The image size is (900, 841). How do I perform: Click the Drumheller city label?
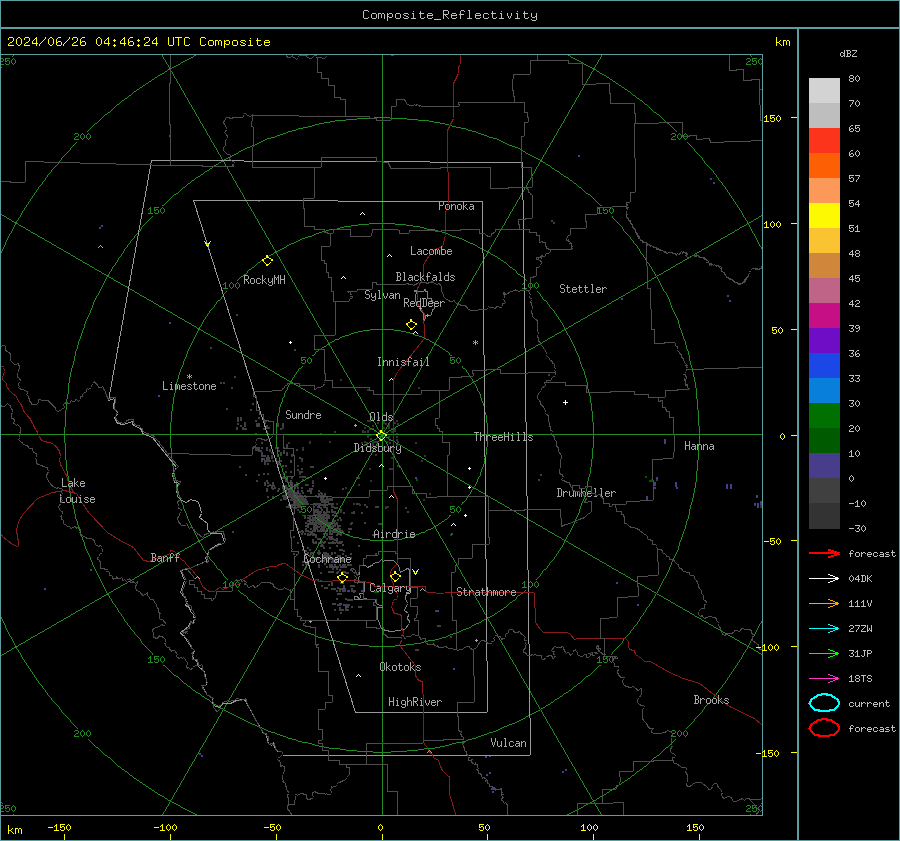tap(586, 493)
